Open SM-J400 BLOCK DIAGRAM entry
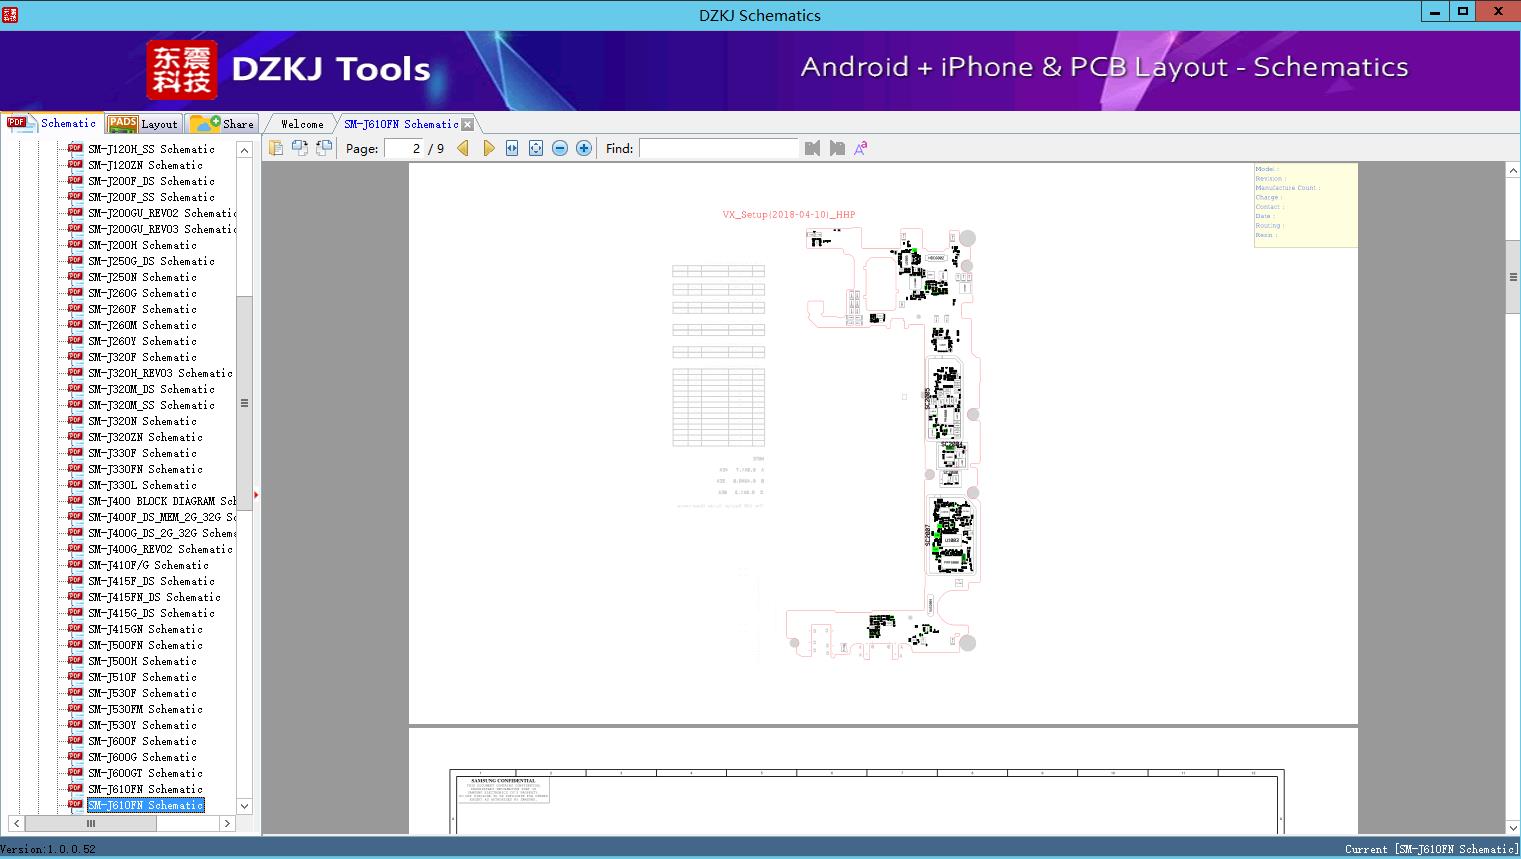Screen dimensions: 1521x859 pyautogui.click(x=162, y=501)
